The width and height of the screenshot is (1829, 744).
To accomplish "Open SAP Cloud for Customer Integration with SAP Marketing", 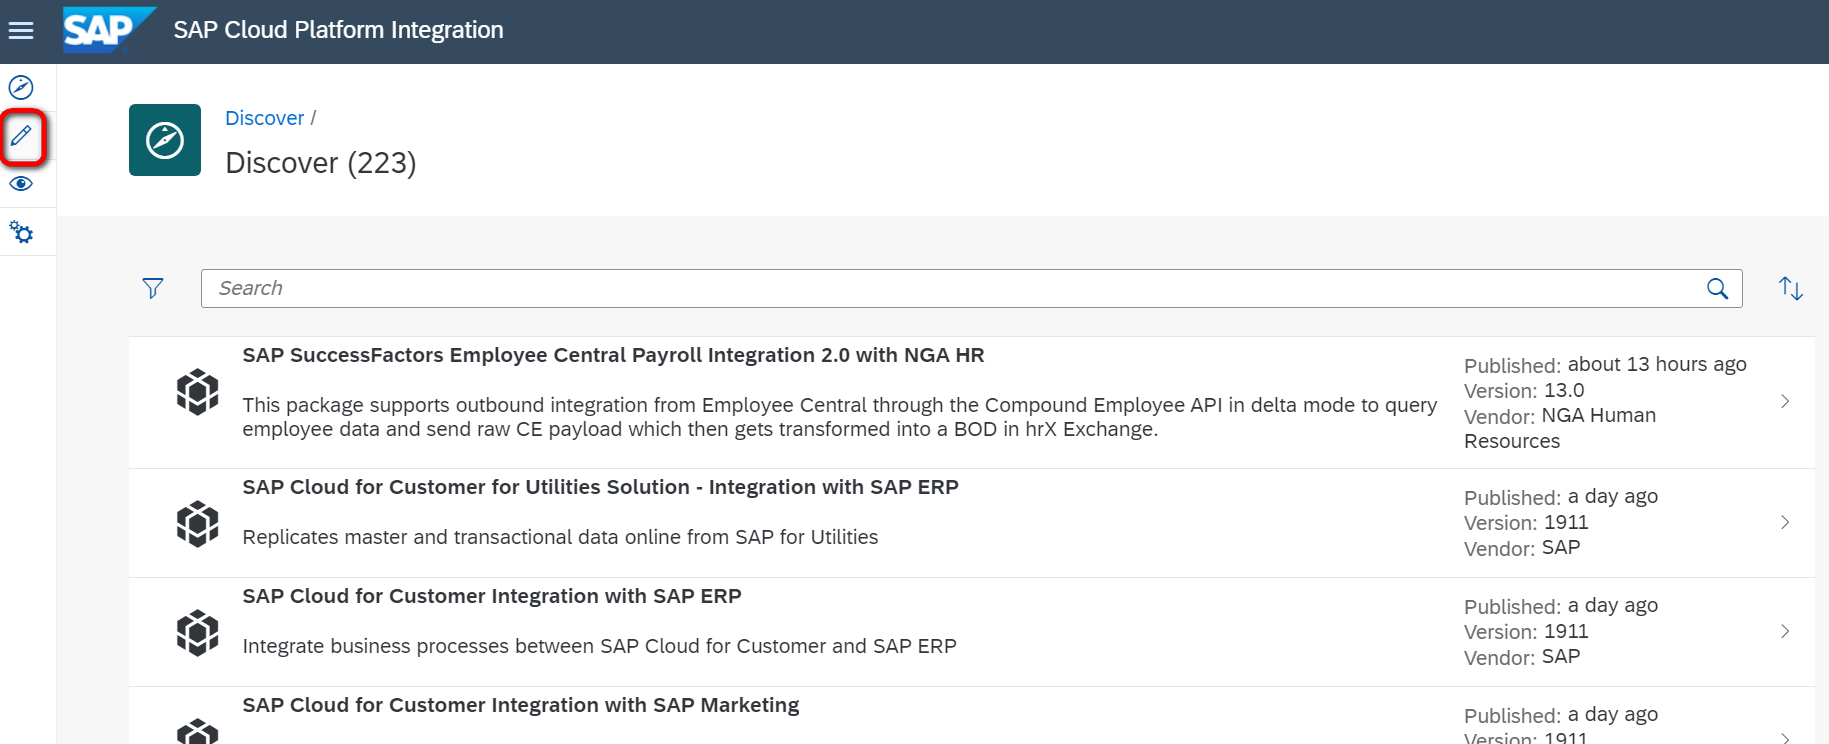I will 520,706.
